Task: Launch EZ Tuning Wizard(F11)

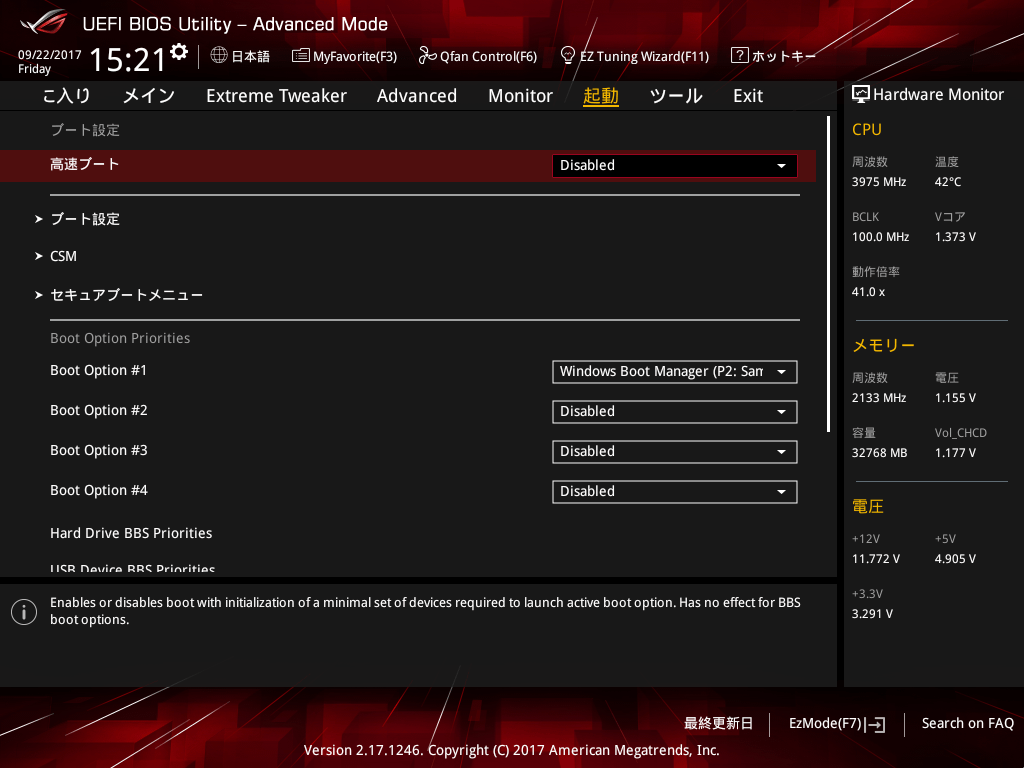Action: (645, 56)
